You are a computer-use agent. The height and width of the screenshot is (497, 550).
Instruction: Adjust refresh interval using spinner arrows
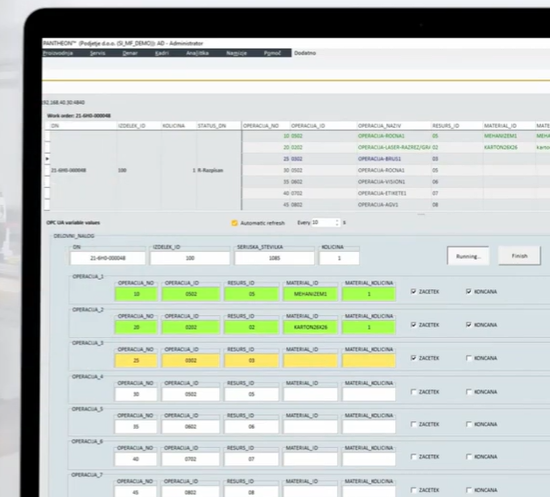337,223
